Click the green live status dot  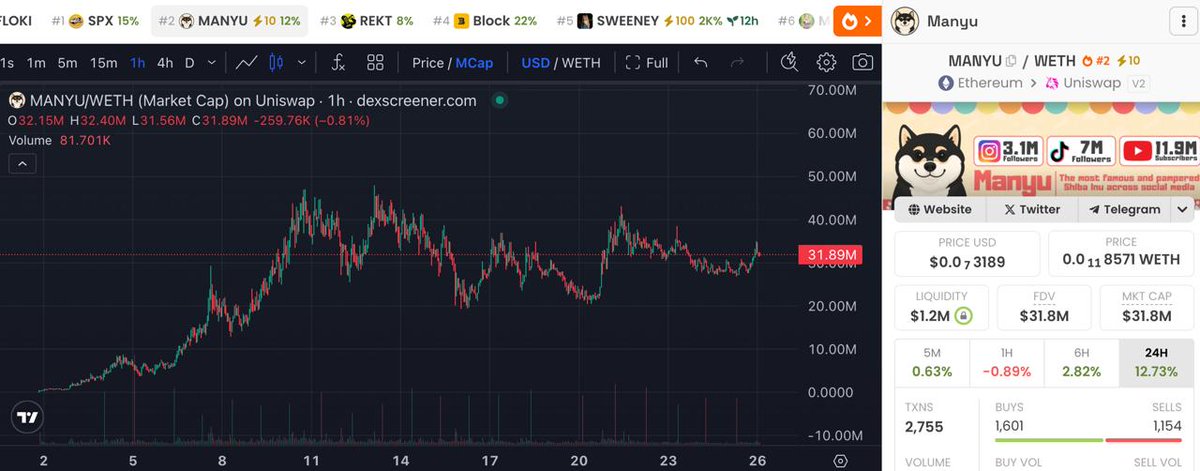click(x=500, y=100)
